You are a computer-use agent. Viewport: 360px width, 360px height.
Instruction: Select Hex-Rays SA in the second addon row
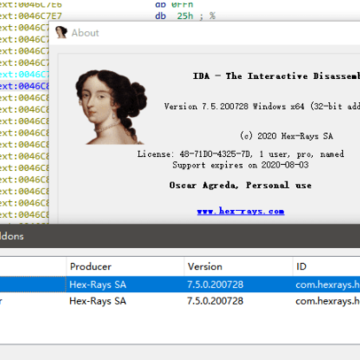pyautogui.click(x=98, y=301)
